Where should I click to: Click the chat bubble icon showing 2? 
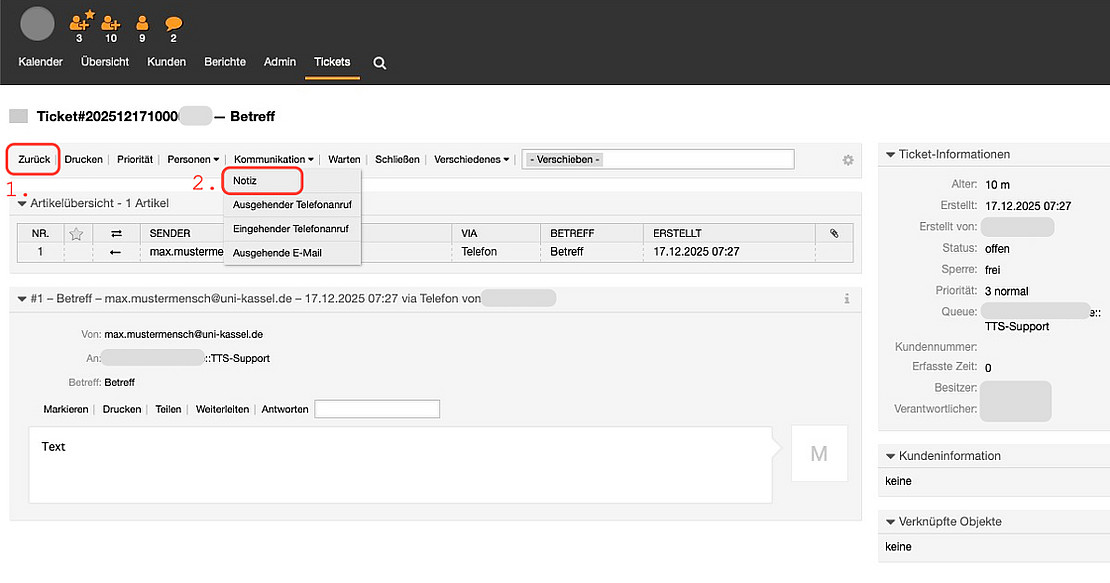point(173,22)
